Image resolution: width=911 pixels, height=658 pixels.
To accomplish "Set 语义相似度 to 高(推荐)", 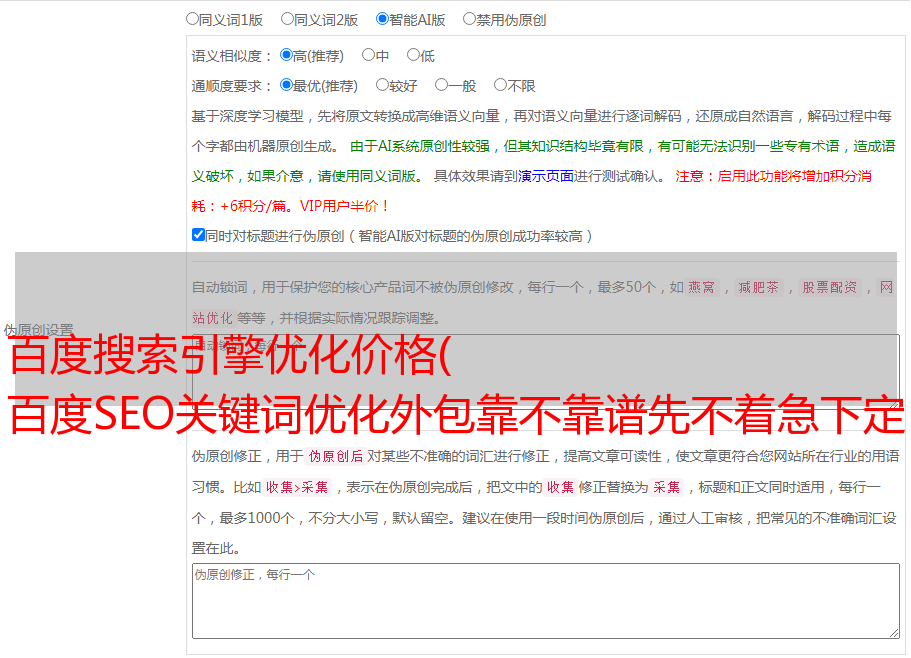I will click(x=286, y=55).
